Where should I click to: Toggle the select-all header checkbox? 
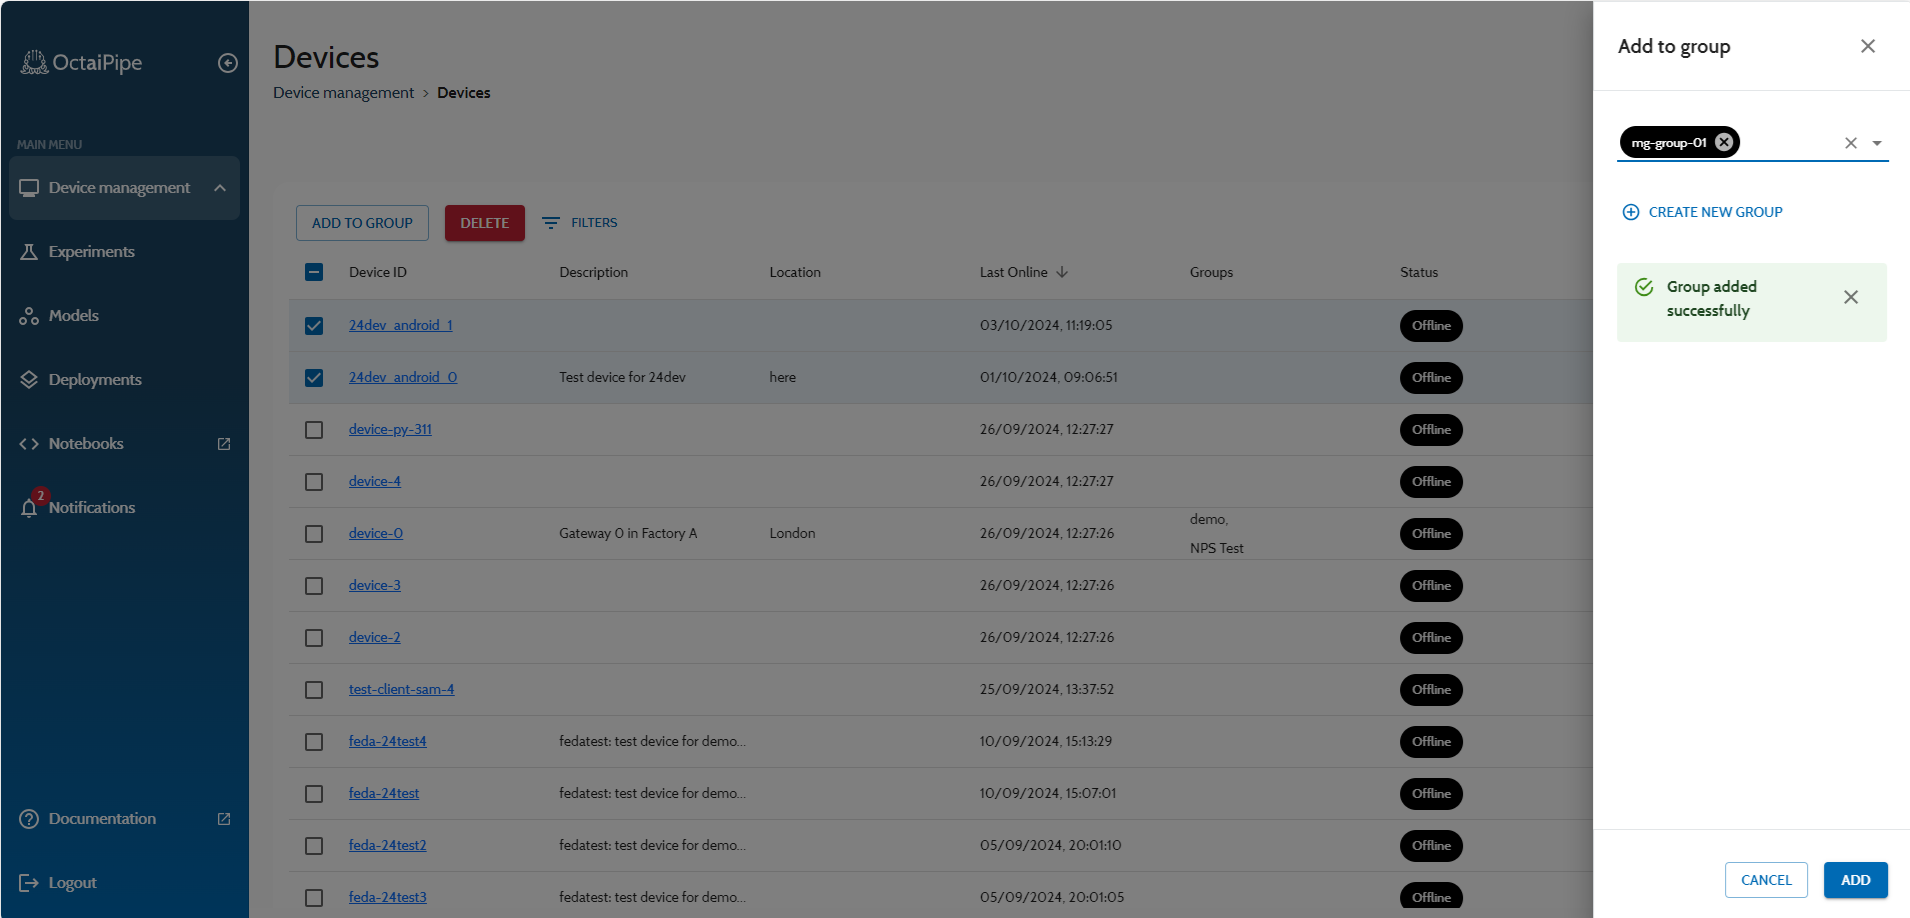[x=314, y=272]
